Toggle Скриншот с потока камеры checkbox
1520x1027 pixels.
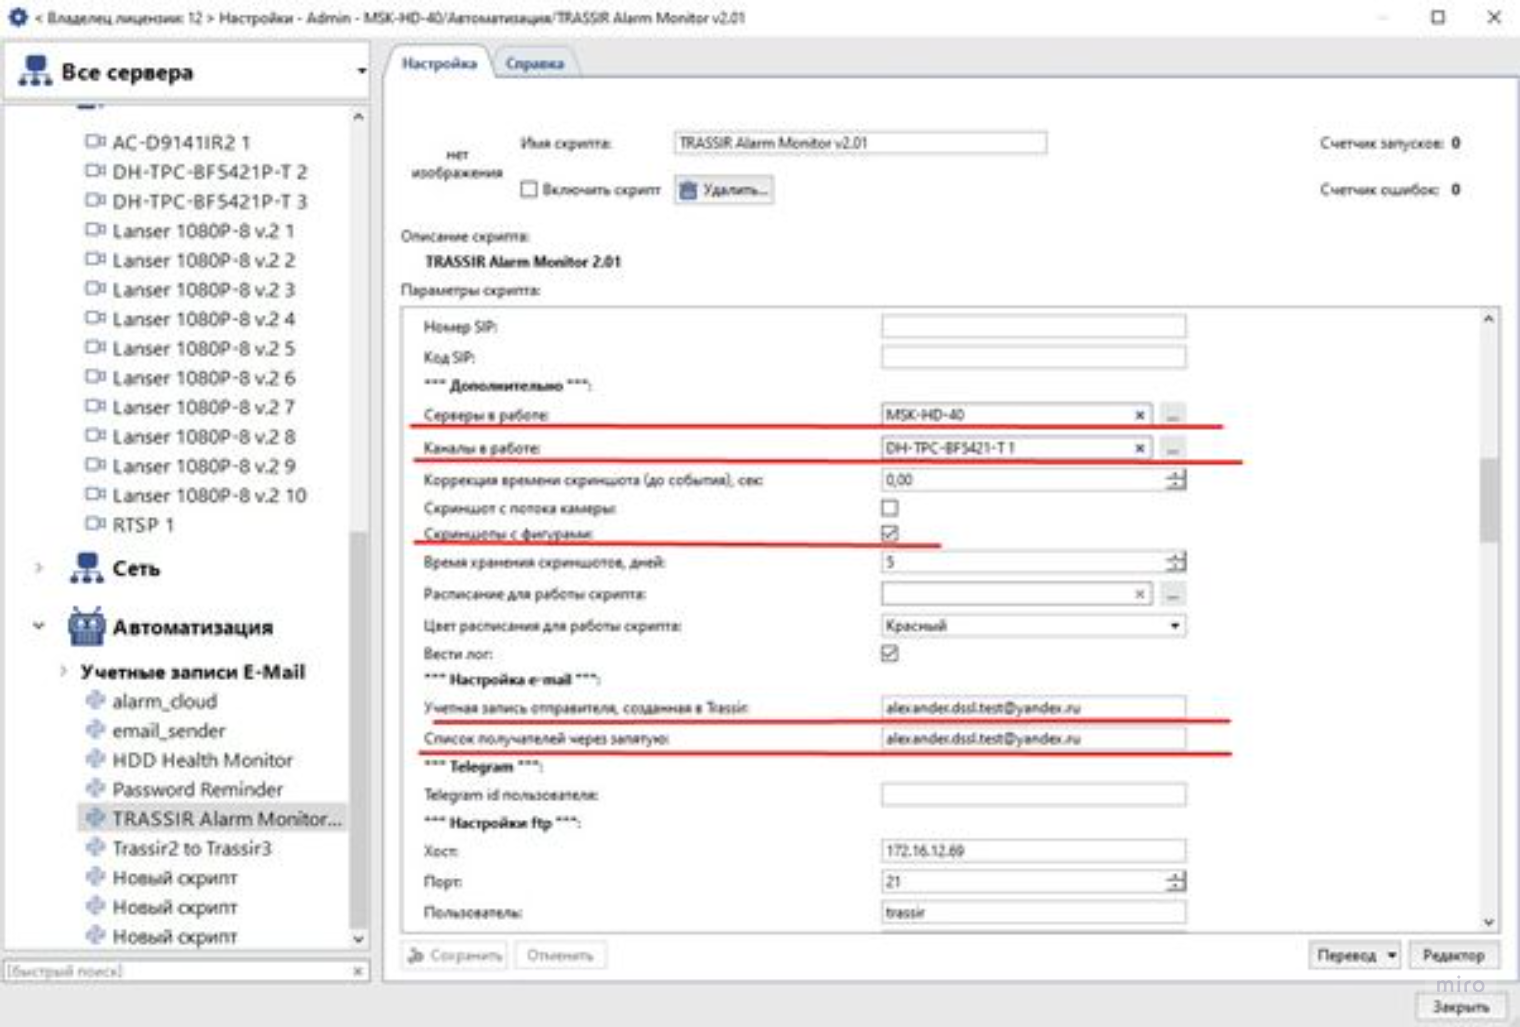pyautogui.click(x=889, y=508)
